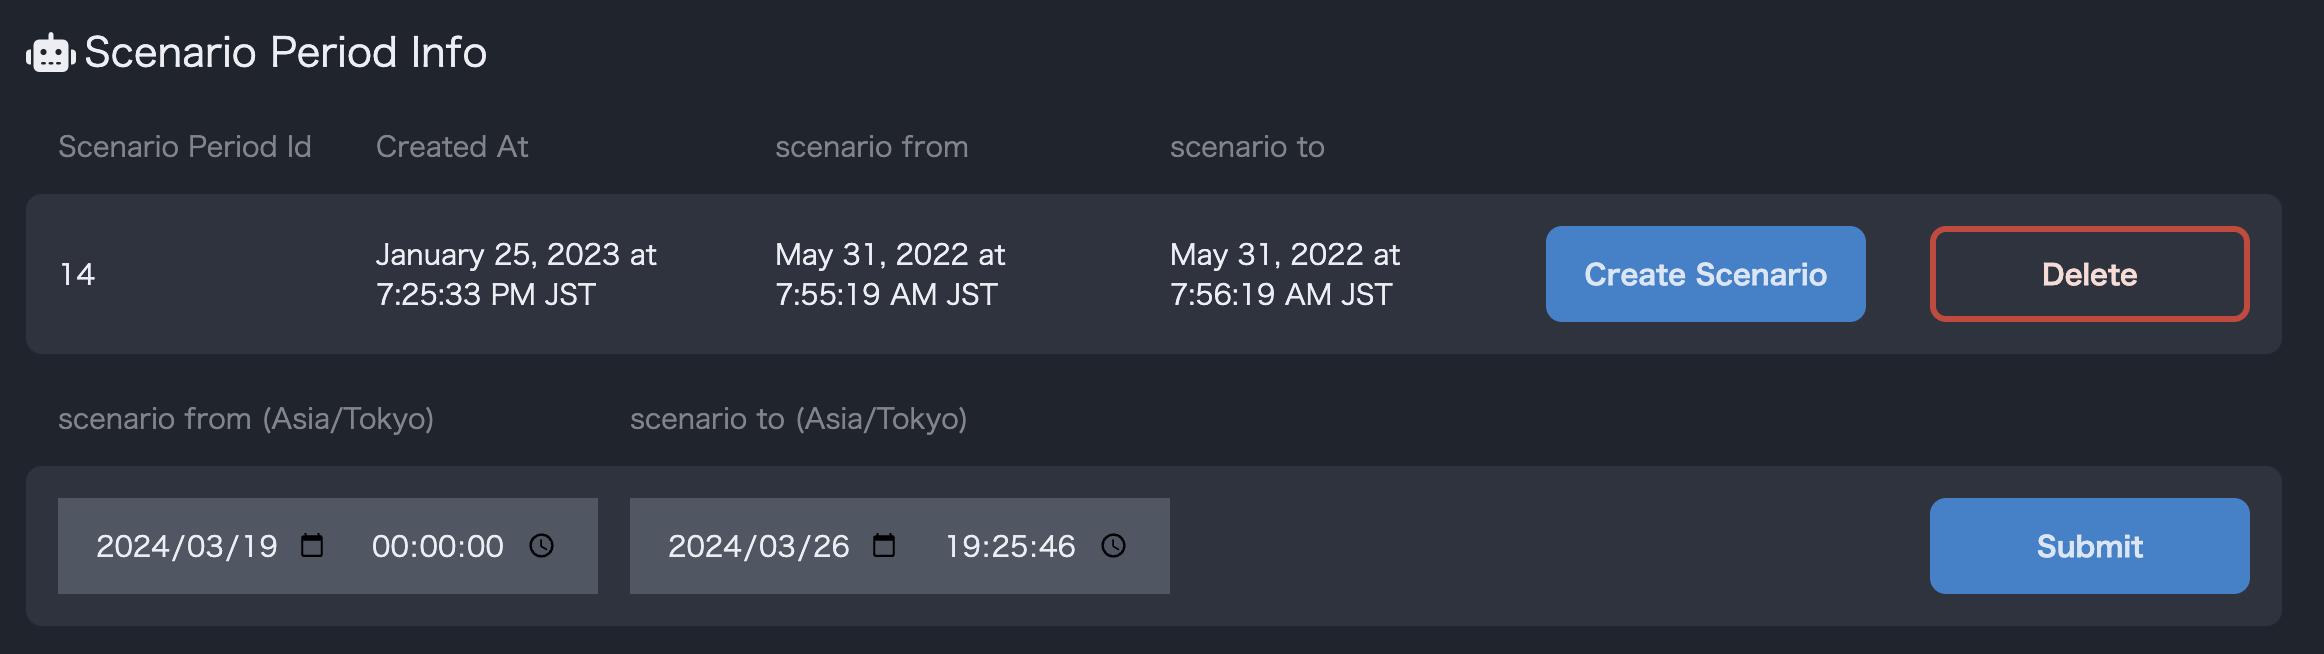Click the robot icon beside Scenario Period Info
The width and height of the screenshot is (2324, 654).
50,54
